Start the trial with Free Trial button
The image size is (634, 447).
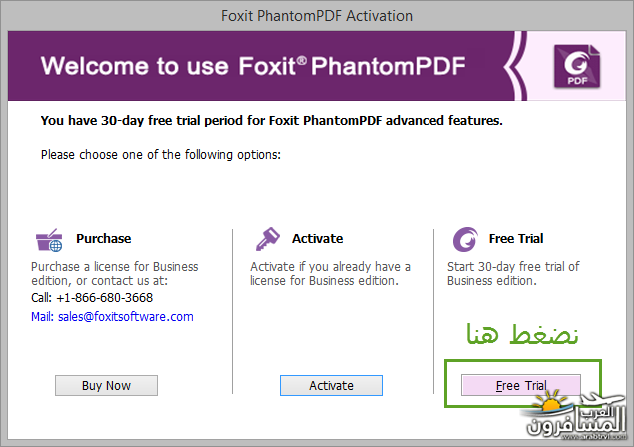click(x=521, y=386)
